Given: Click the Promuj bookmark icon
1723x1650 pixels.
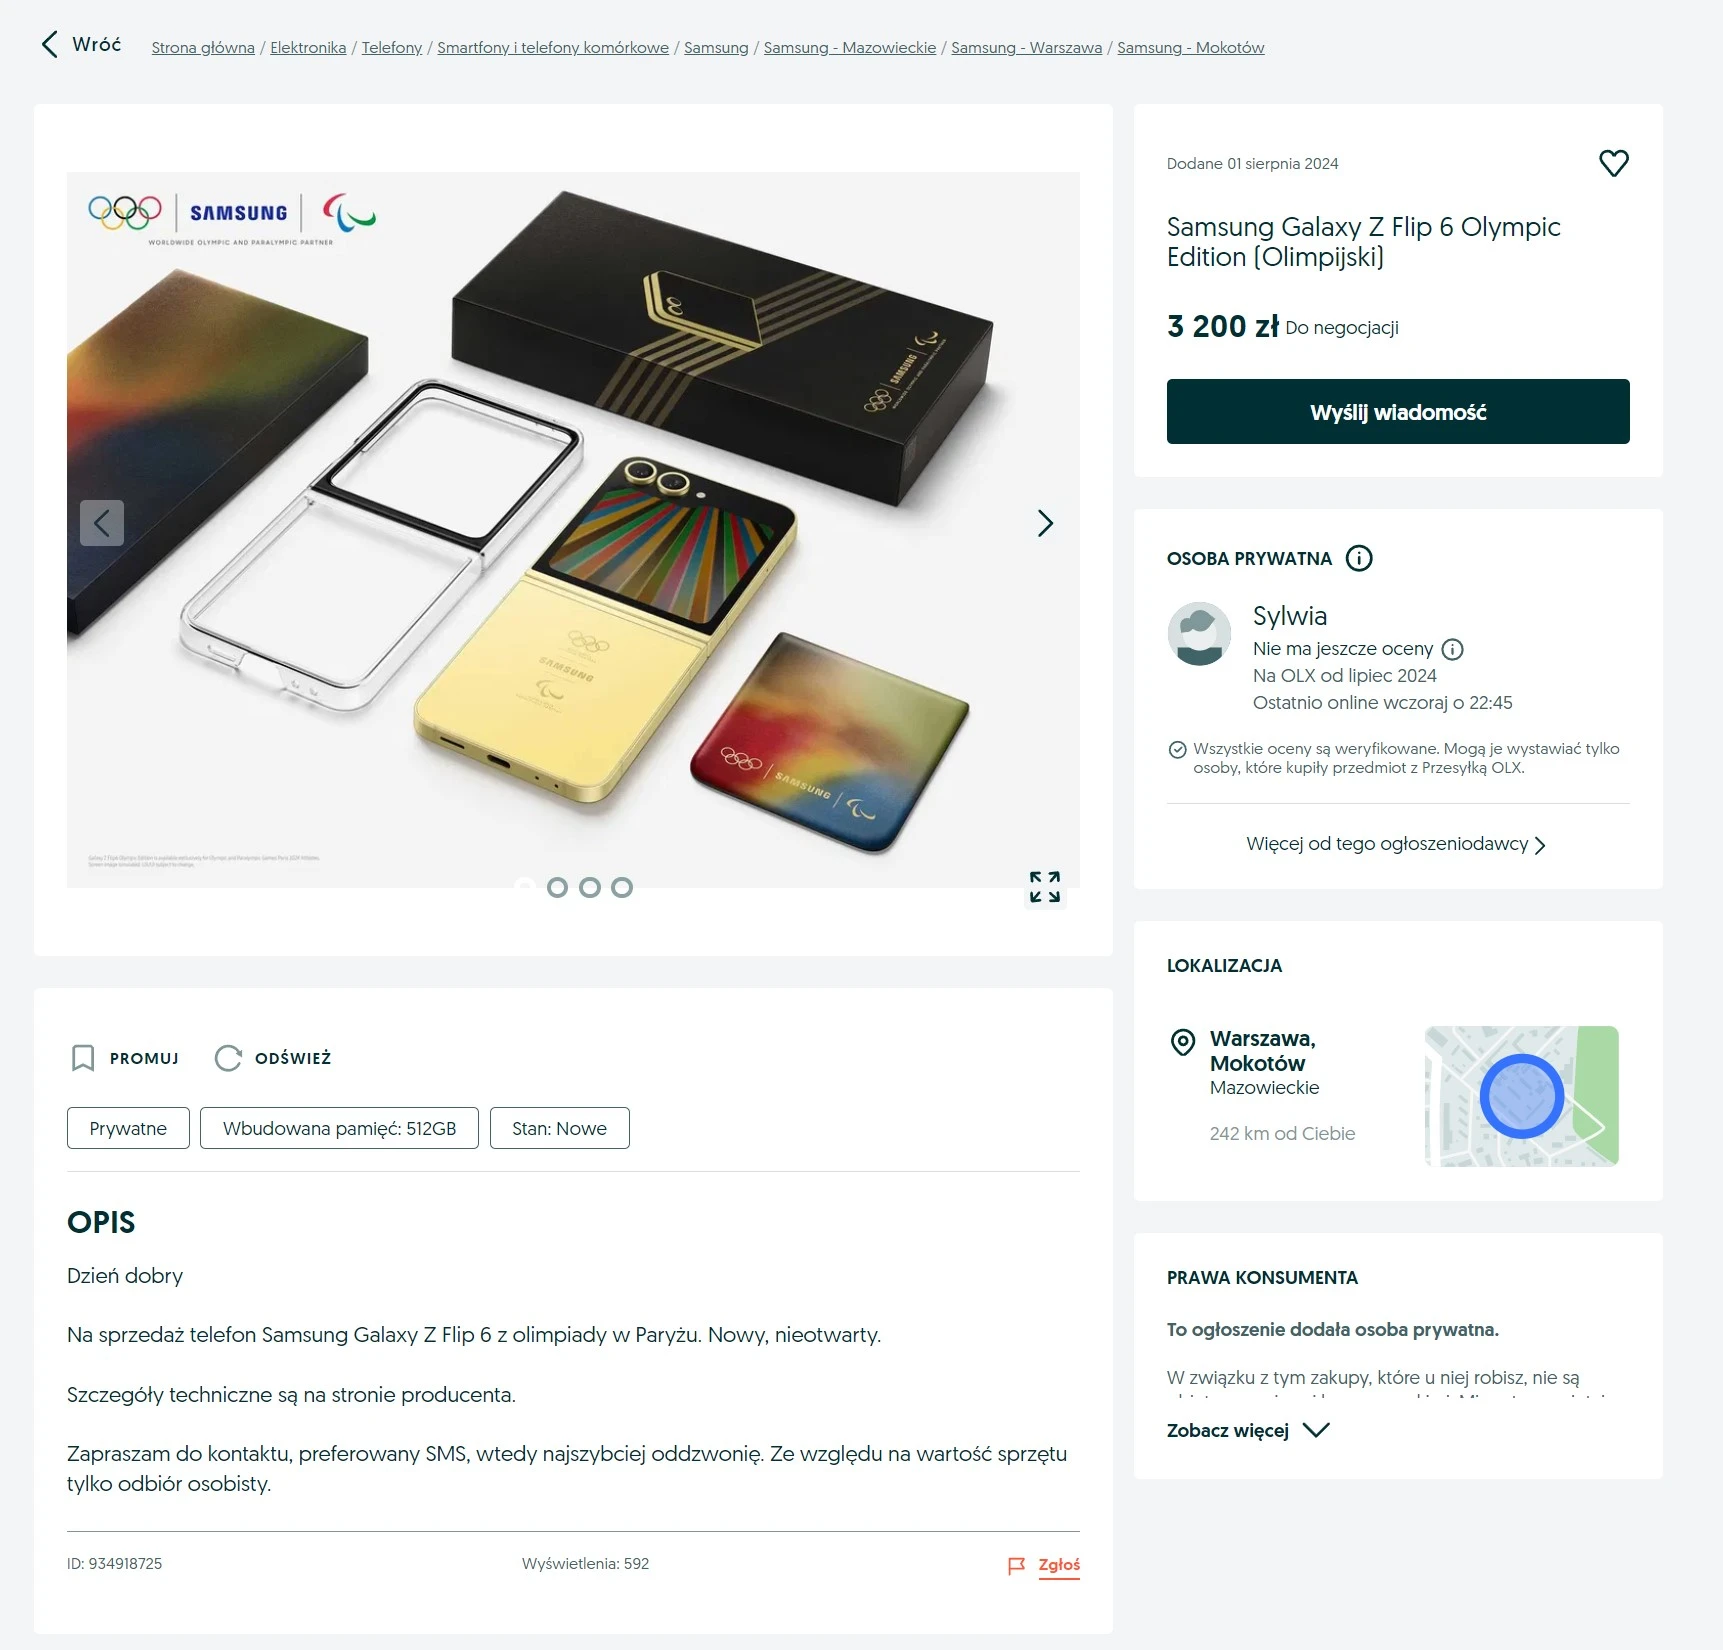Looking at the screenshot, I should (x=83, y=1058).
